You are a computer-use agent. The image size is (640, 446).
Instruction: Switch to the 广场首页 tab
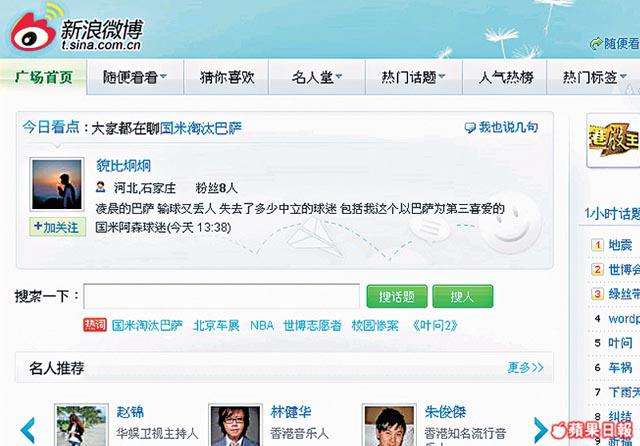(43, 77)
